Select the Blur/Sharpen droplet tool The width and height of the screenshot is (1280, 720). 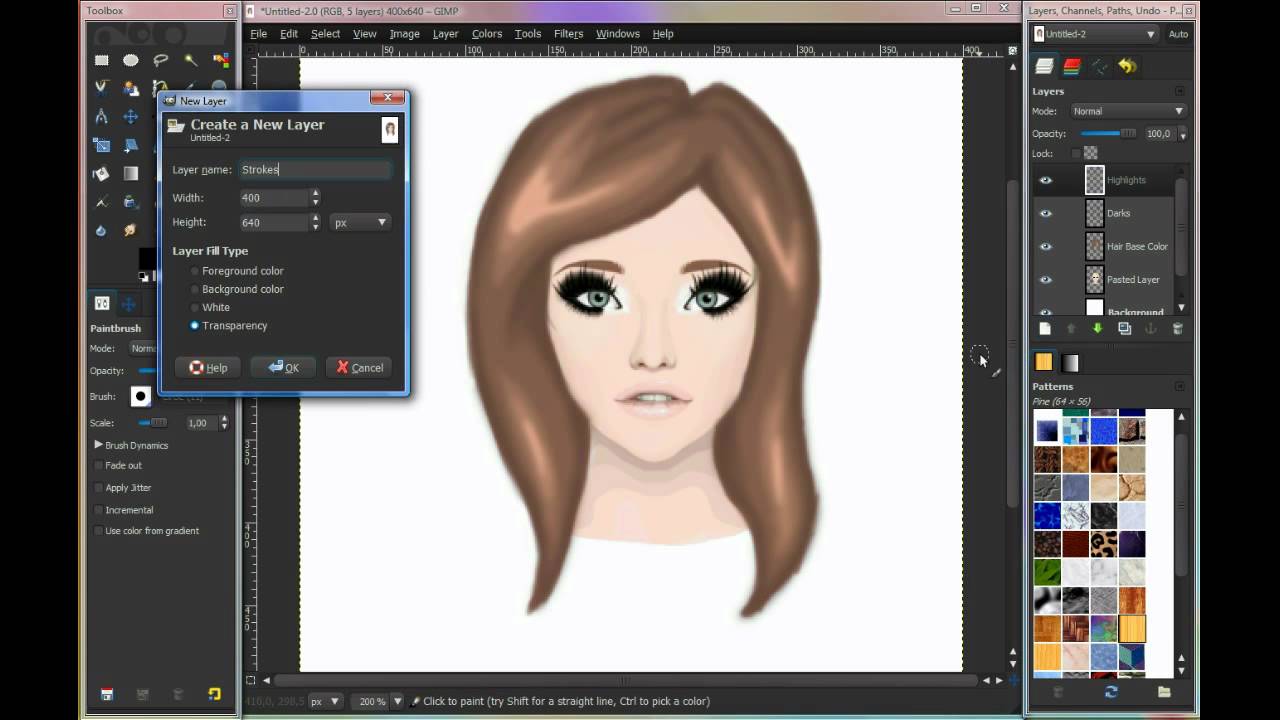click(101, 231)
